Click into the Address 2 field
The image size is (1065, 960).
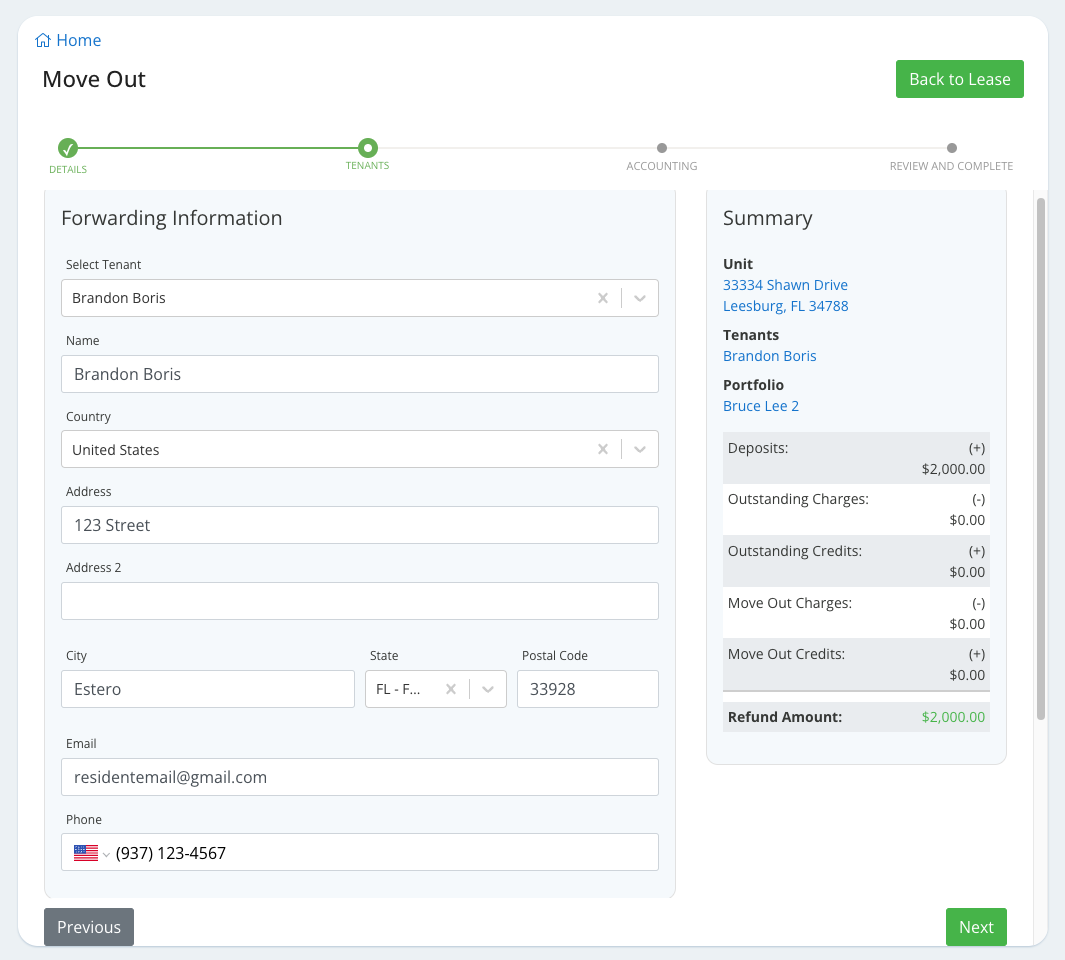click(x=360, y=601)
